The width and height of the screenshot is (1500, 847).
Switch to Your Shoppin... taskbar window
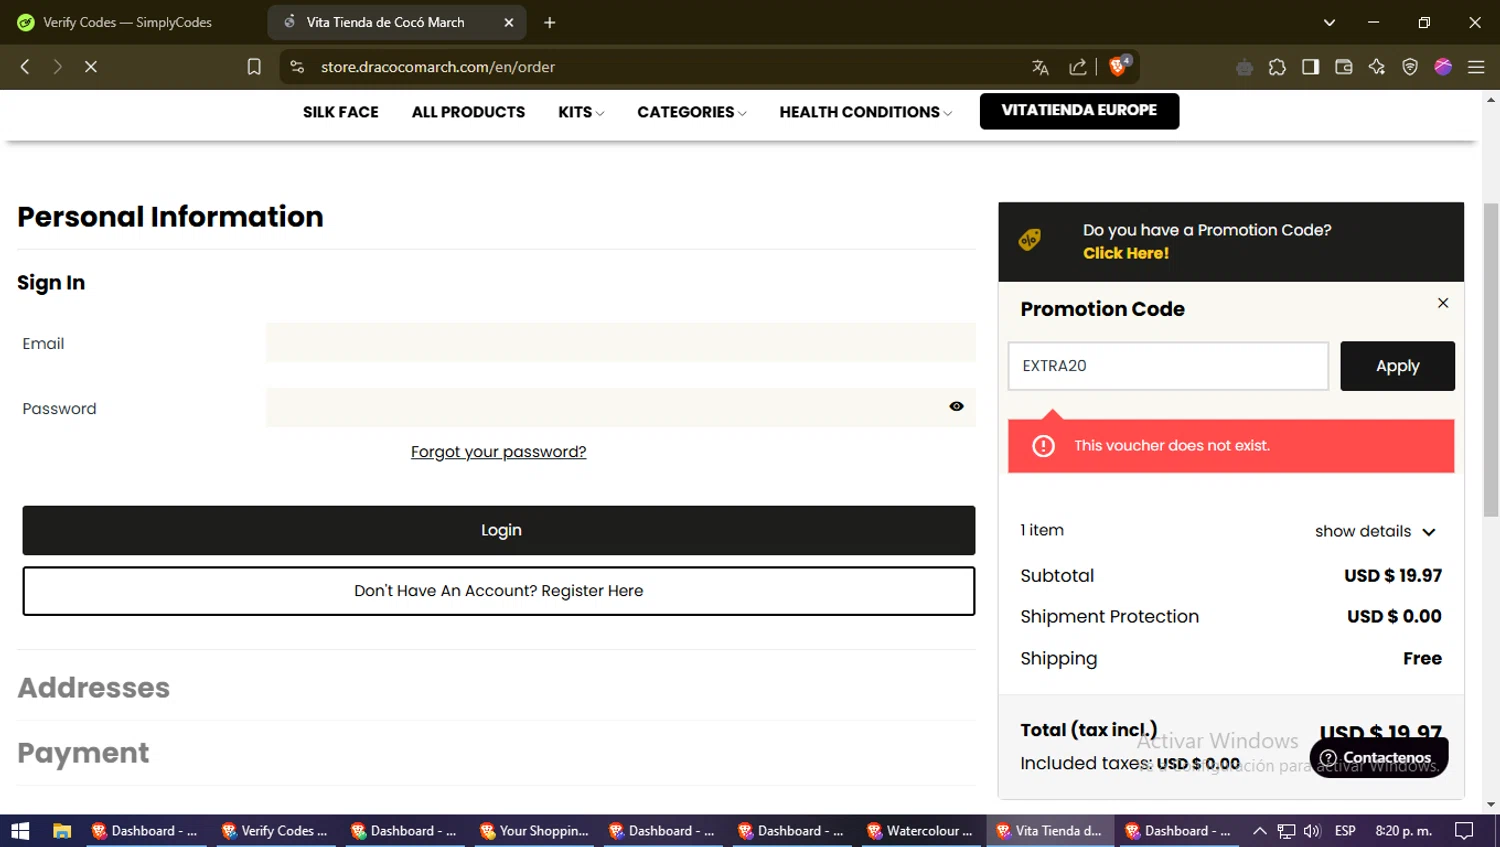tap(533, 831)
